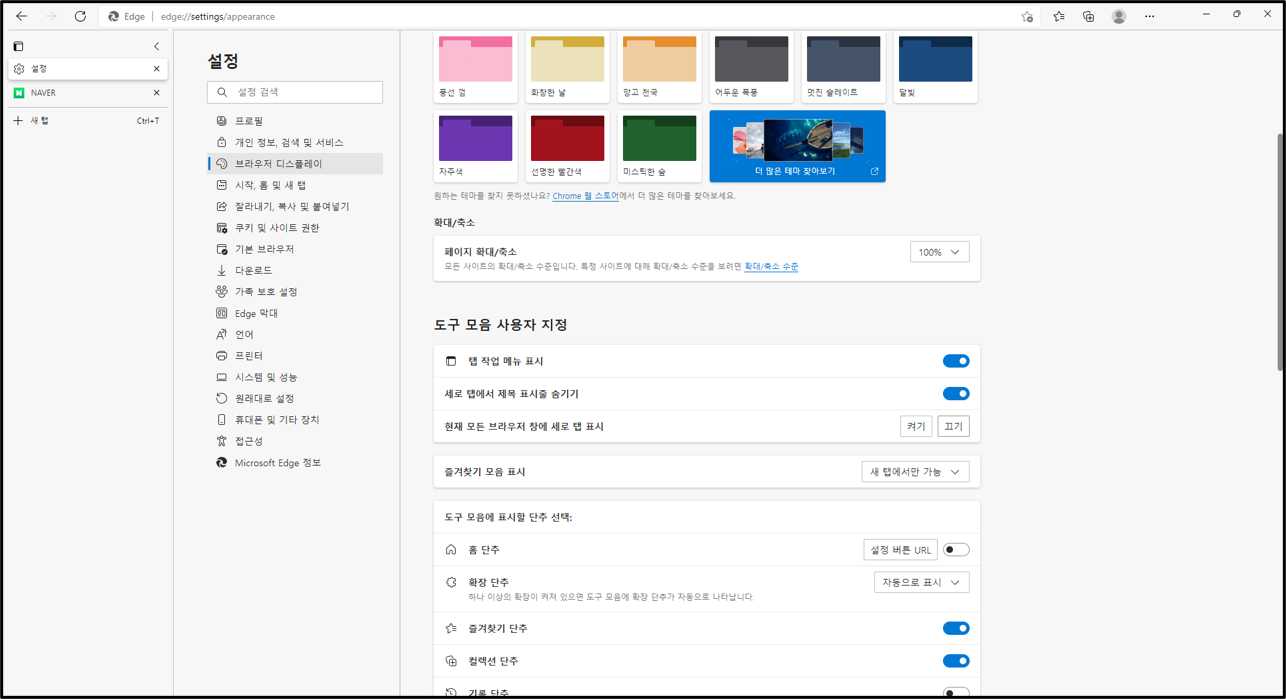This screenshot has width=1286, height=699.
Task: Open 가족 보호 설정 section
Action: pos(295,292)
